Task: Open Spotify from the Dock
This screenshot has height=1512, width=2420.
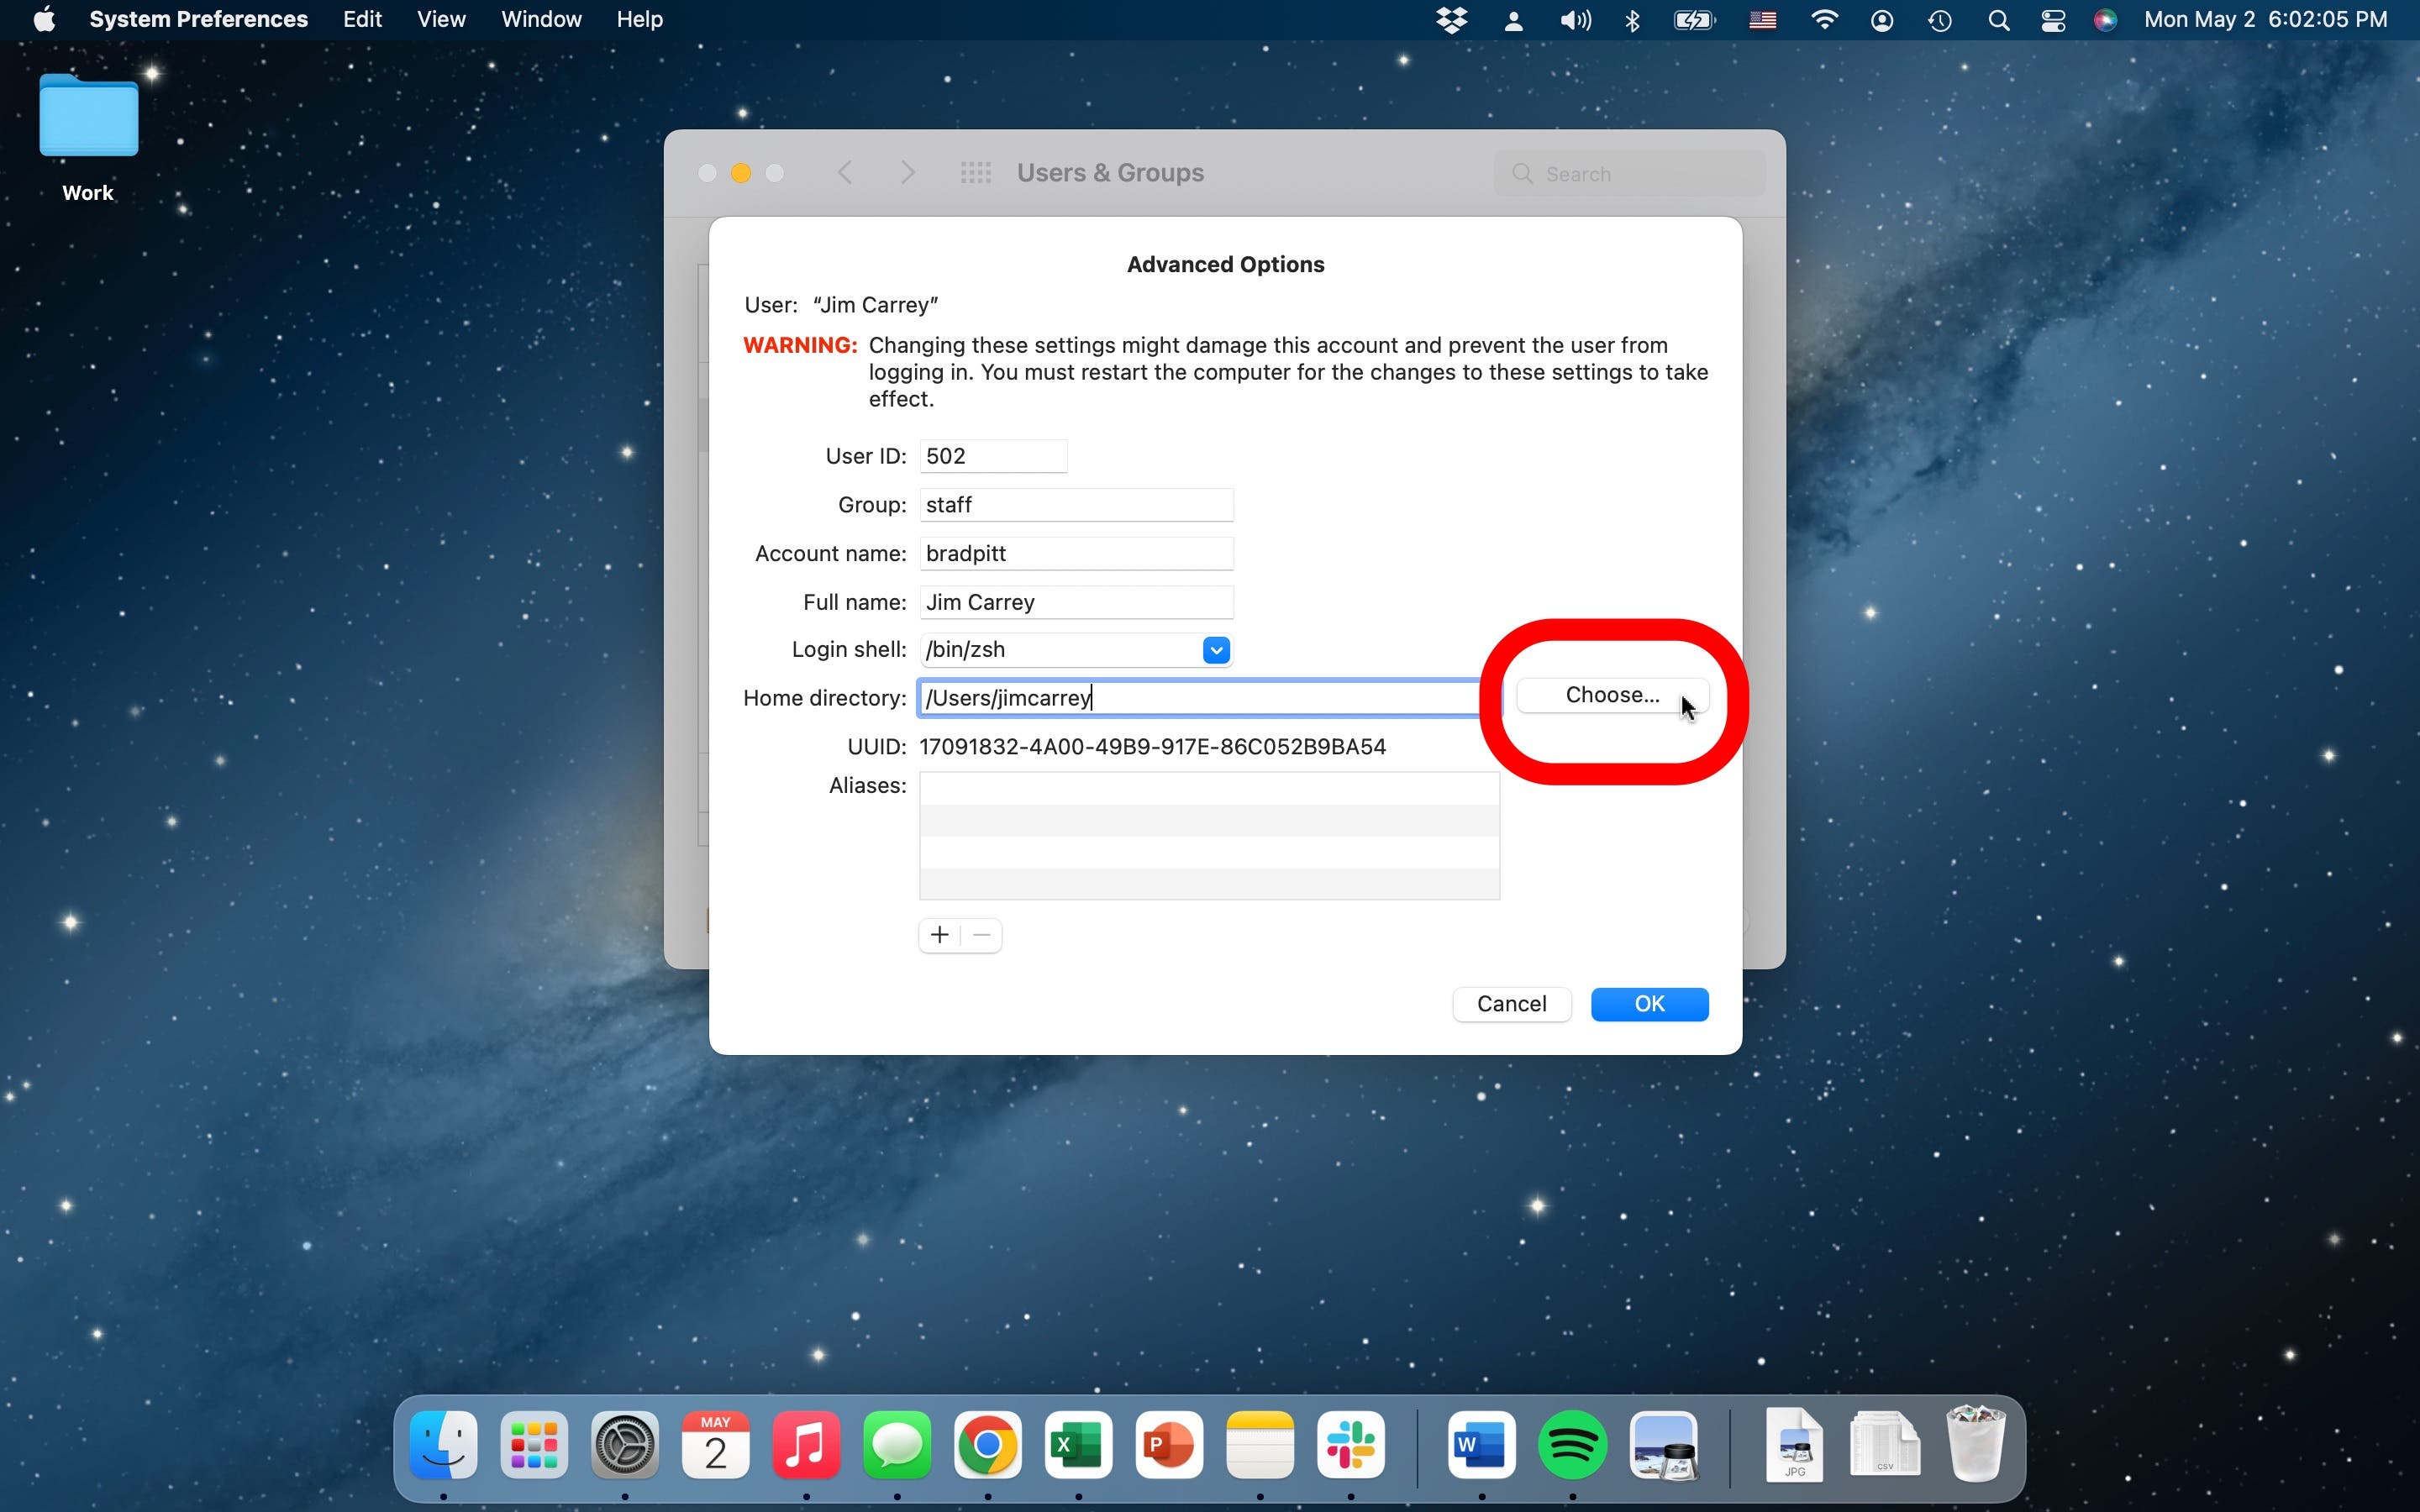Action: click(x=1572, y=1445)
